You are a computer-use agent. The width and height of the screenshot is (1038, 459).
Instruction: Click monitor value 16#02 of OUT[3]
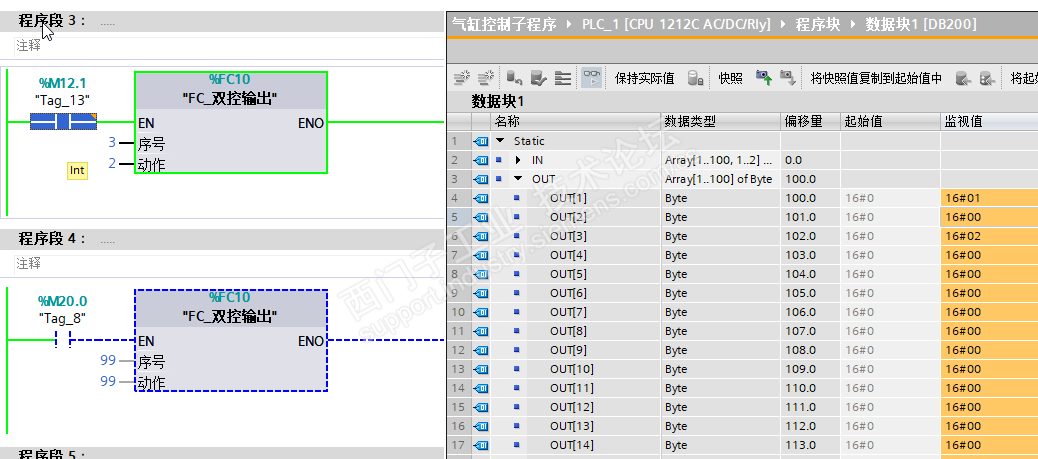989,236
